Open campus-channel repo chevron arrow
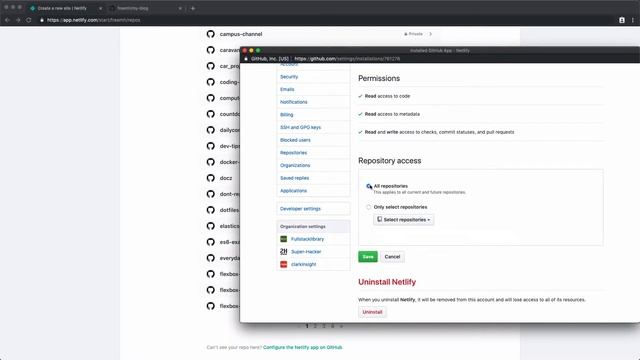This screenshot has width=640, height=360. point(431,34)
